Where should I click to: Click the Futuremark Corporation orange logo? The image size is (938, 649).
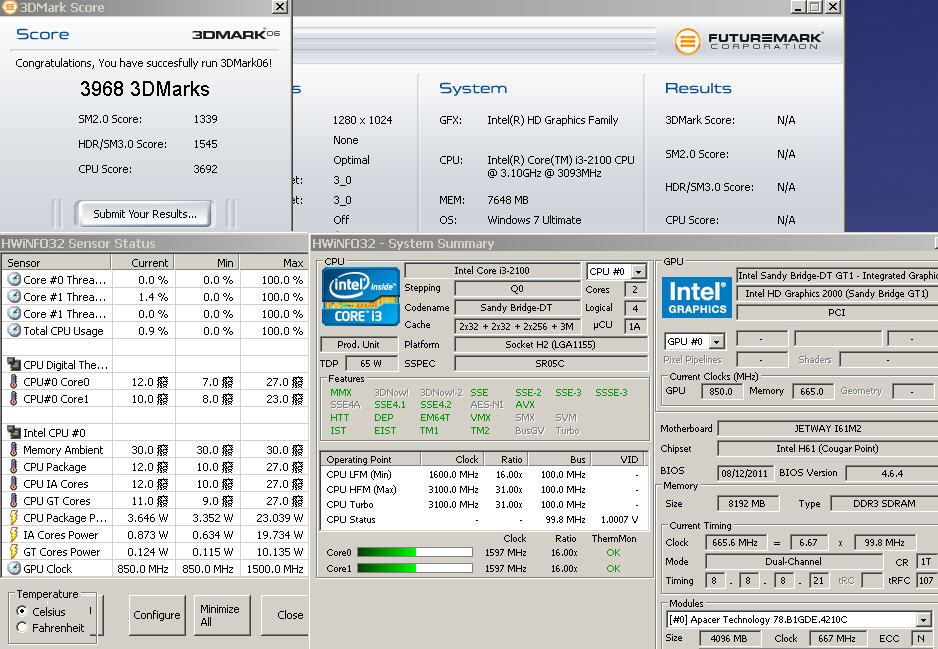pos(687,41)
